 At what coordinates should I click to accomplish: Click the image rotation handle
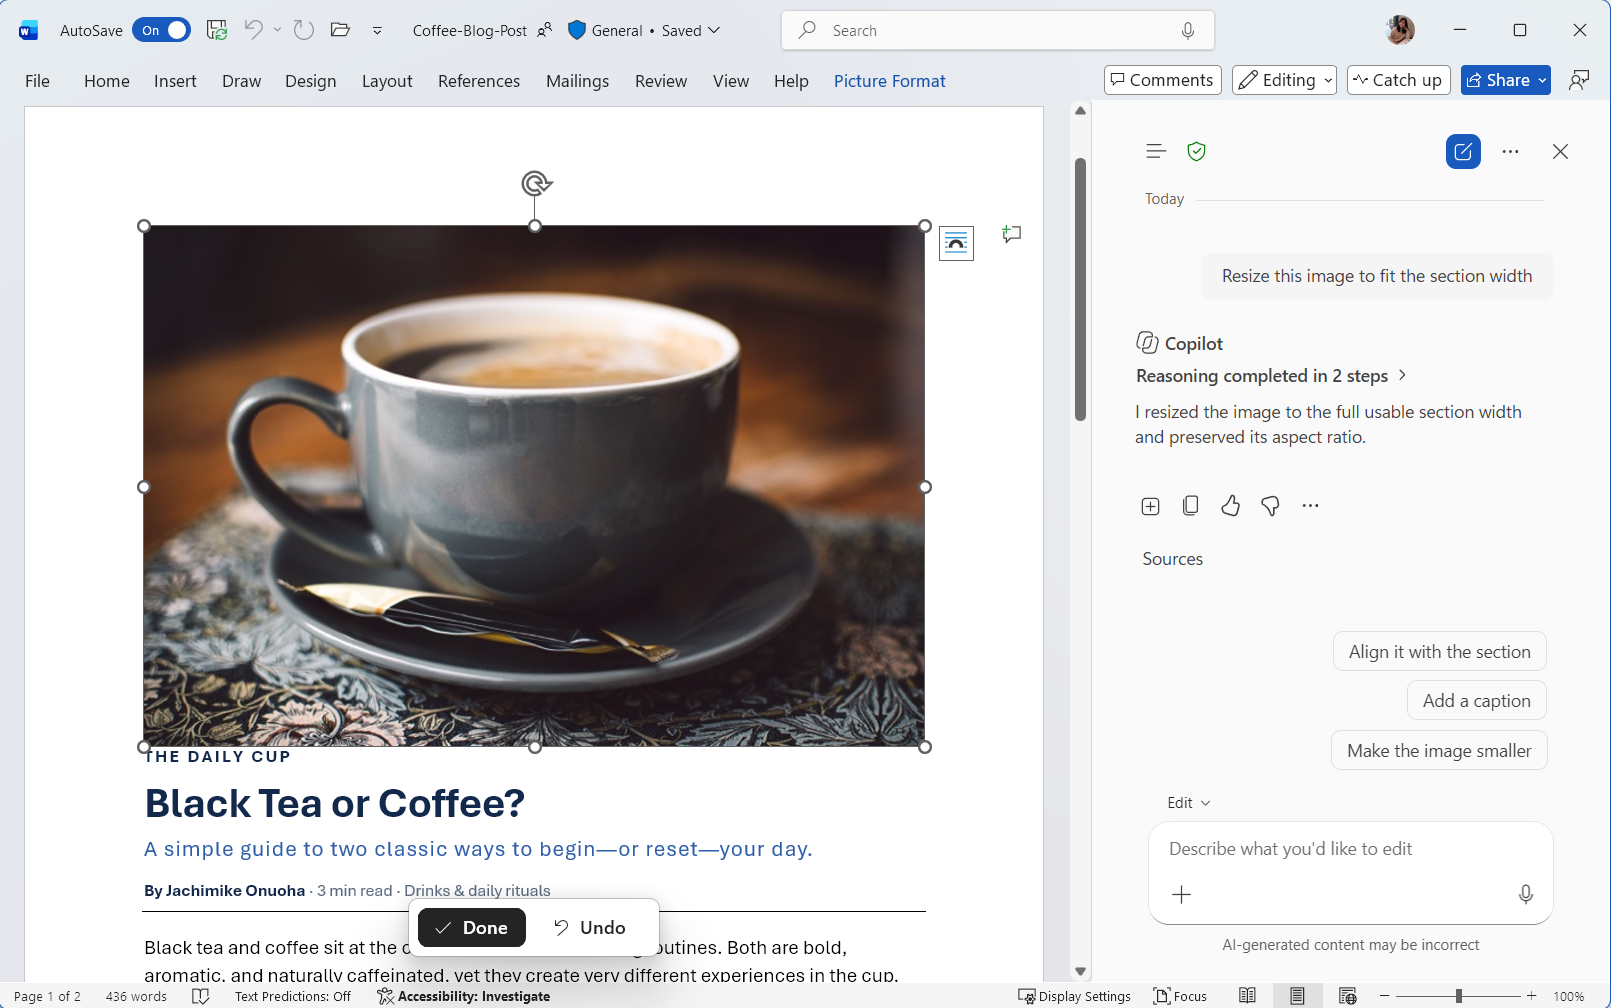(x=536, y=183)
